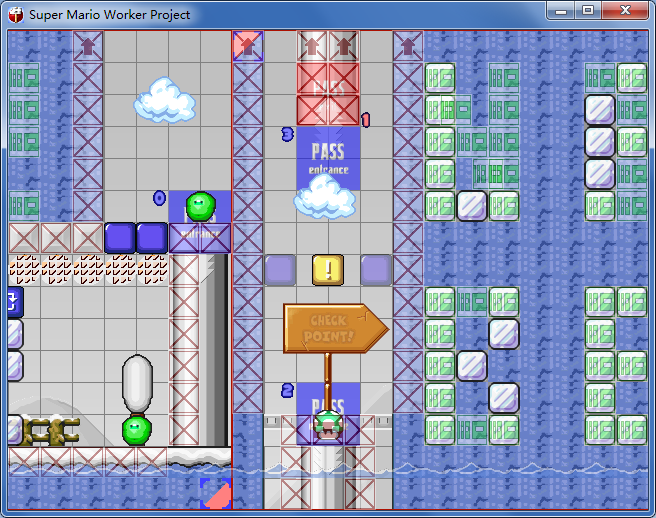Minimize the Super Mario Worker Project window
Screen dimensions: 656x518
click(x=561, y=10)
